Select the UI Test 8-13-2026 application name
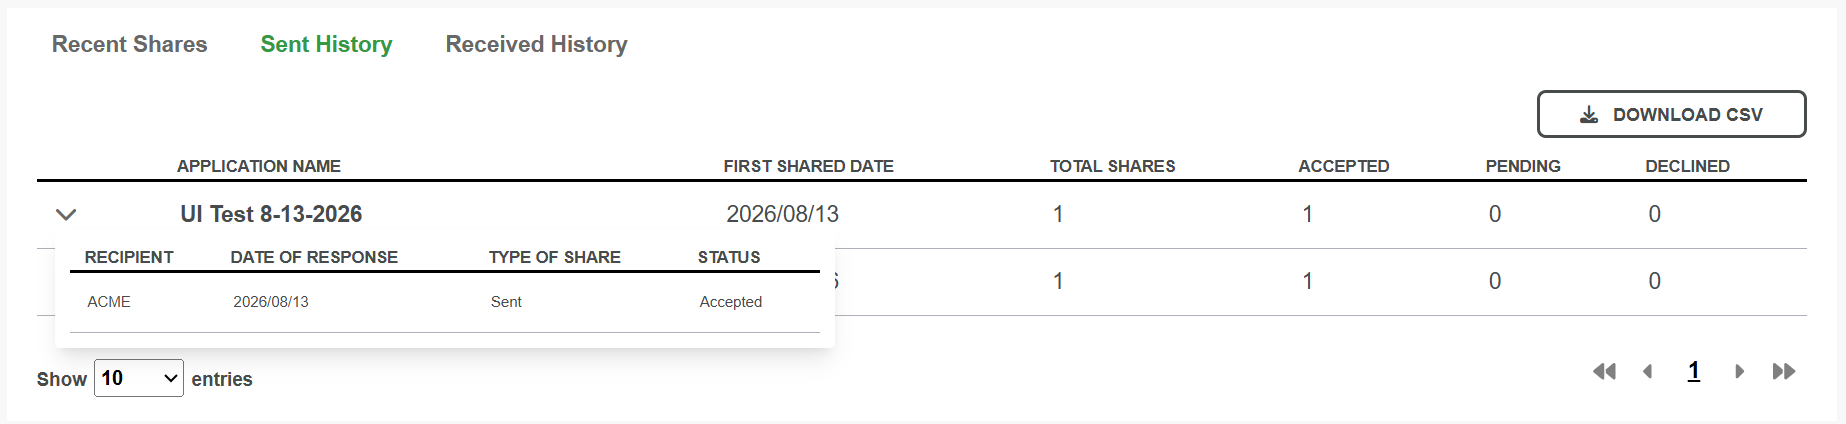Image resolution: width=1846 pixels, height=424 pixels. click(x=271, y=214)
